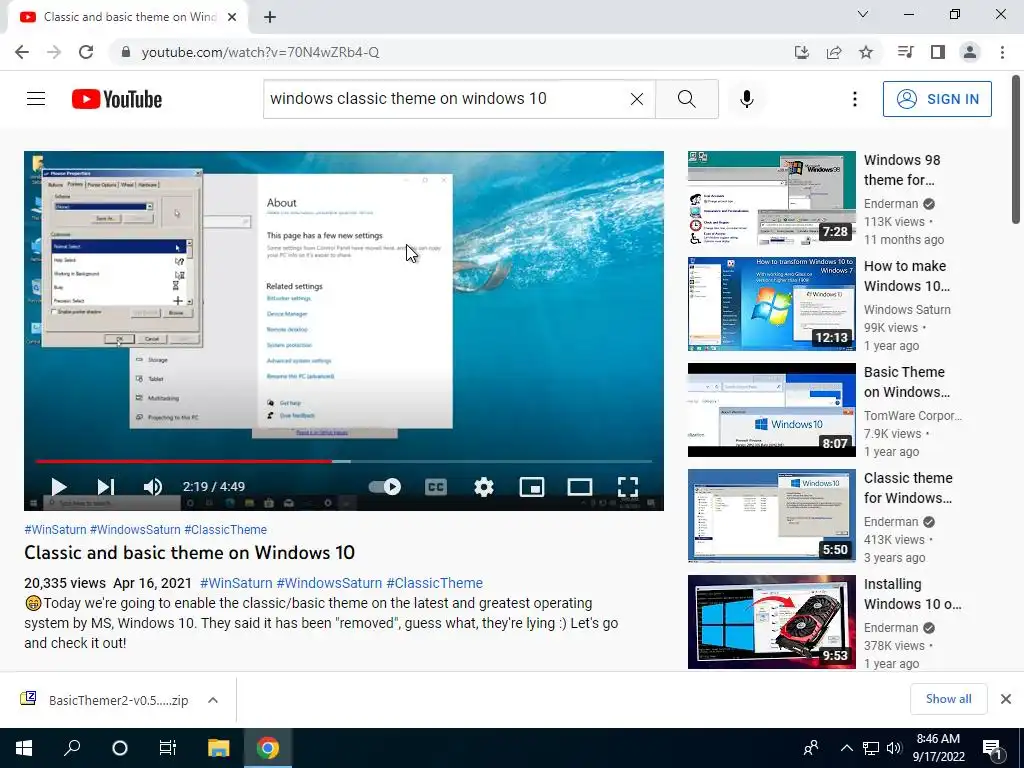Click the SIGN IN button
Screen dimensions: 1024x768
coord(937,99)
